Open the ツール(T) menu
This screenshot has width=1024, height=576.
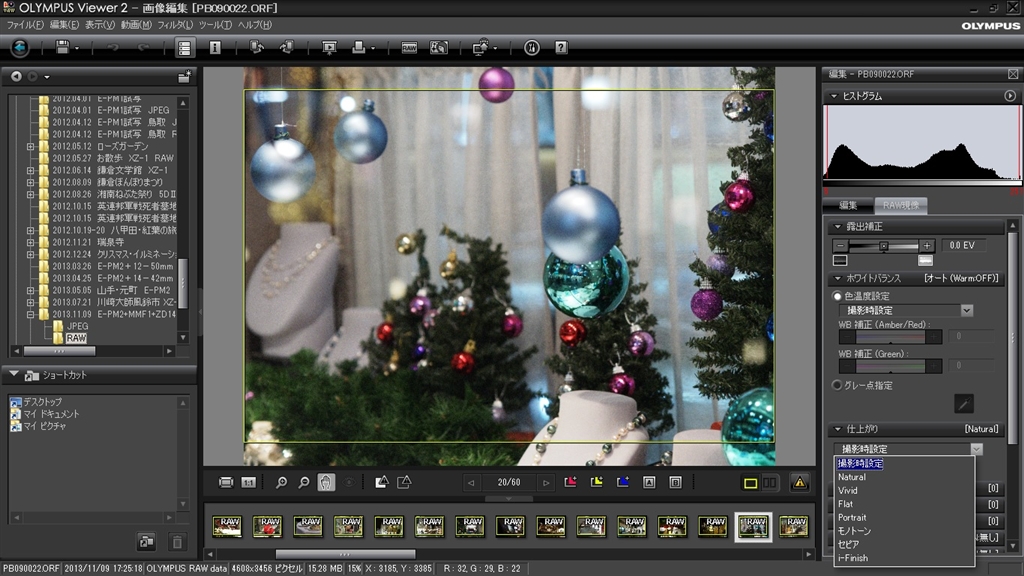(215, 25)
